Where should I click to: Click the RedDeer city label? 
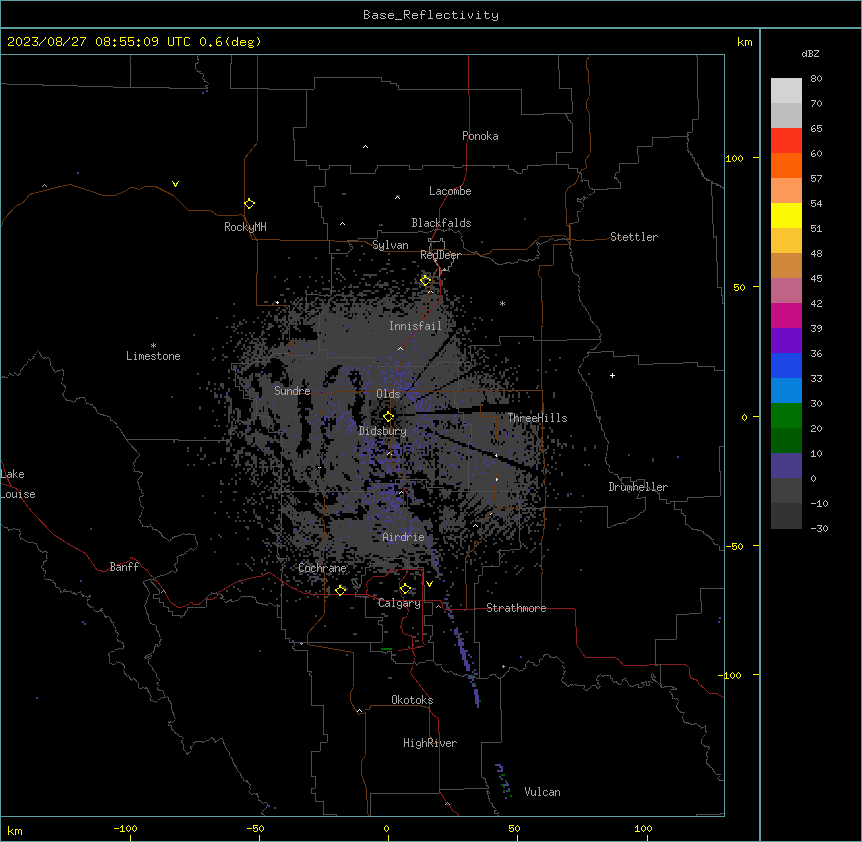(x=440, y=255)
